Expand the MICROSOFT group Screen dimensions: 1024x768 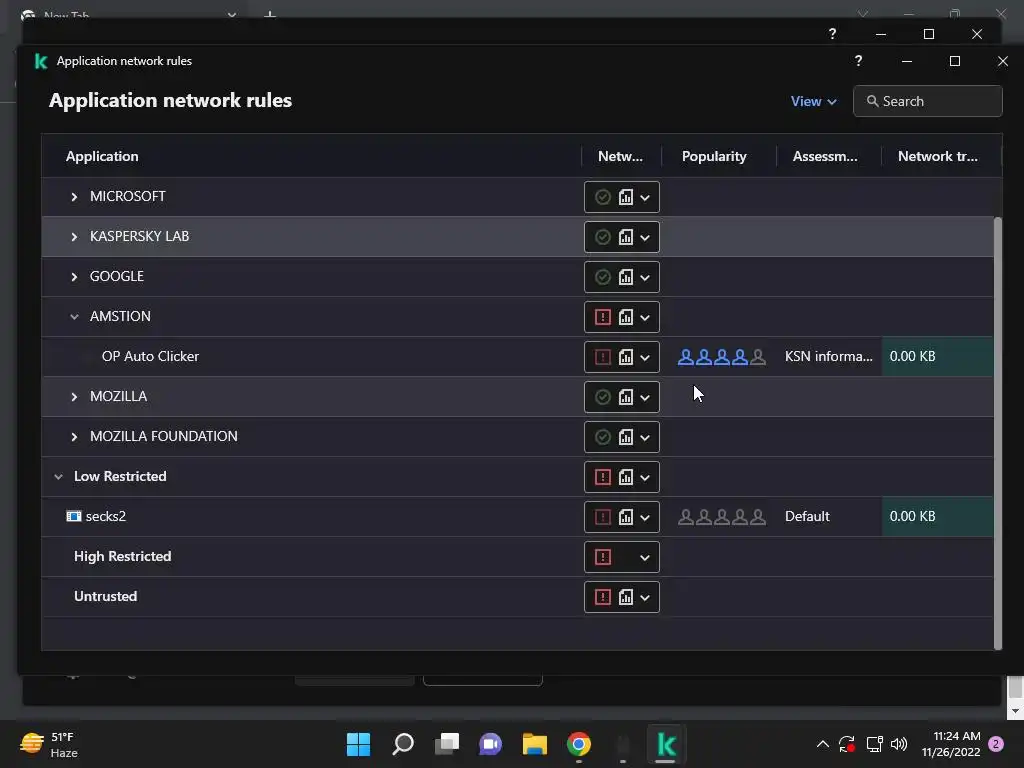click(74, 197)
